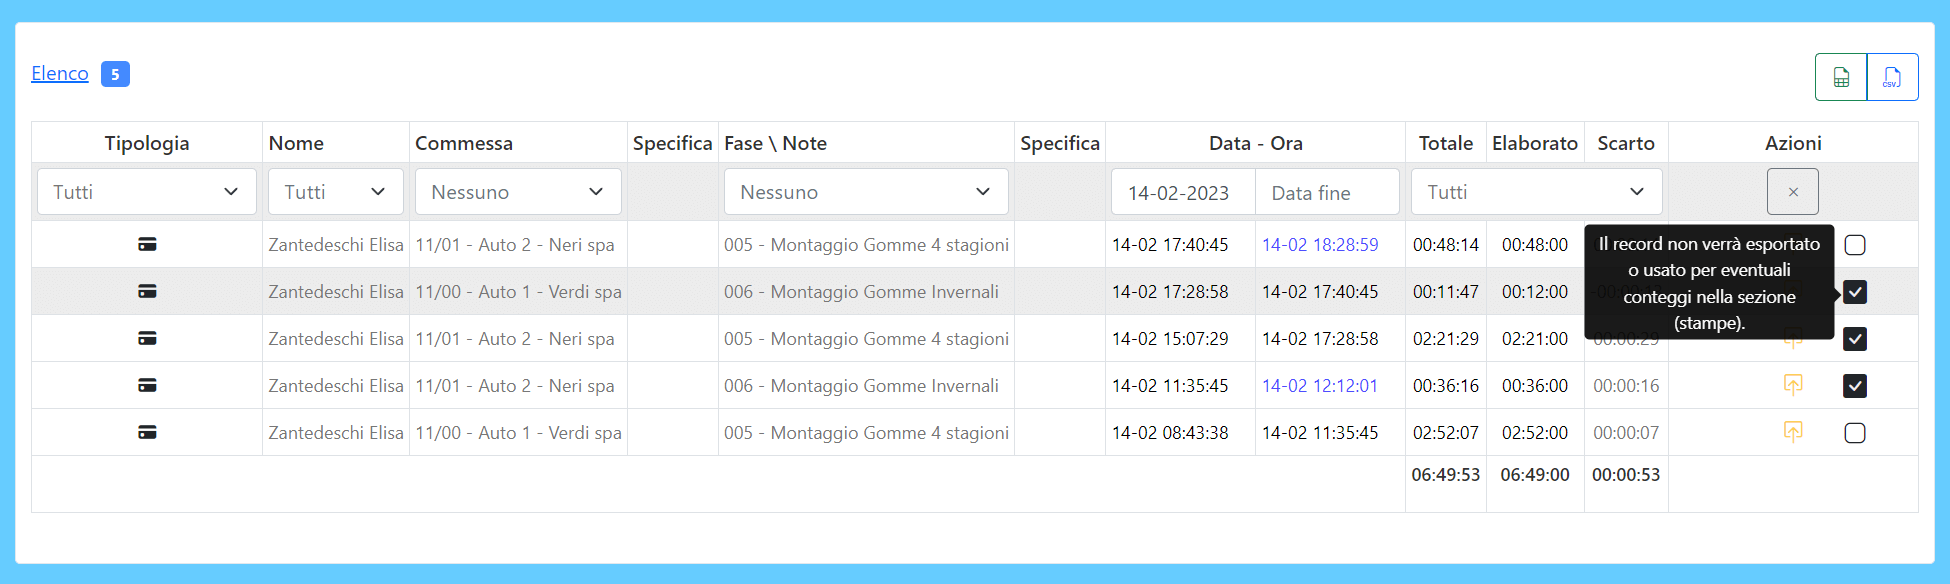Check the exclude checkbox for the 08:43:38 record
The width and height of the screenshot is (1950, 584).
coord(1855,433)
